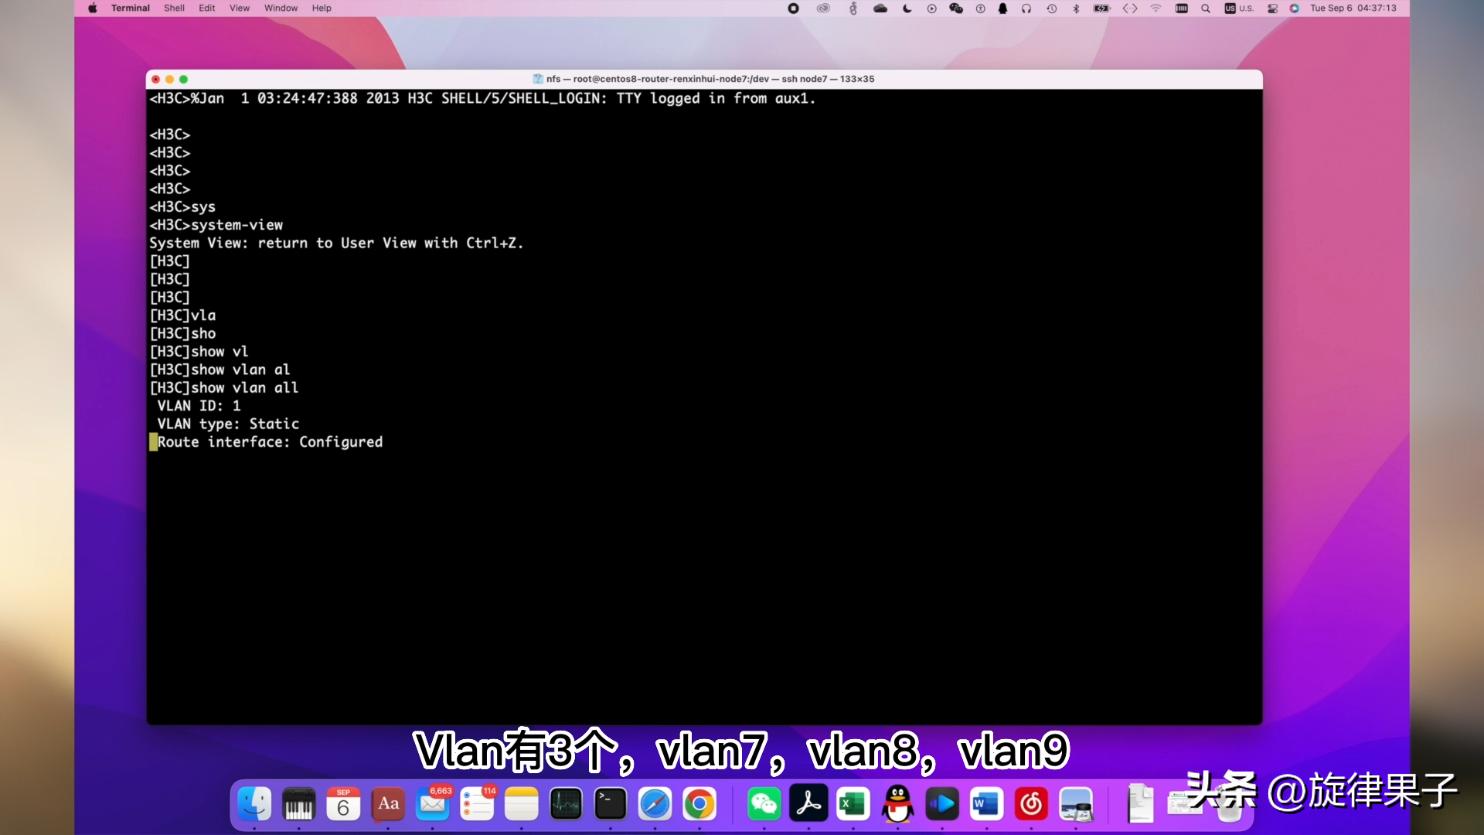
Task: Click the document file icon in Dock
Action: [1140, 803]
